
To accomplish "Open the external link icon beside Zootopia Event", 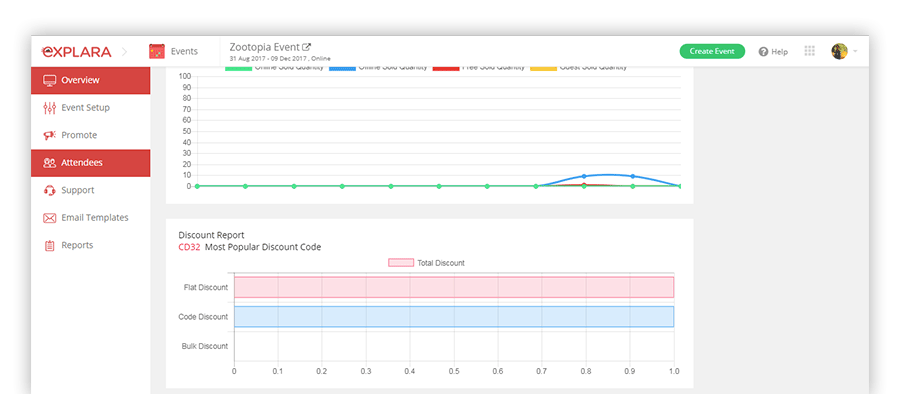I will tap(307, 47).
